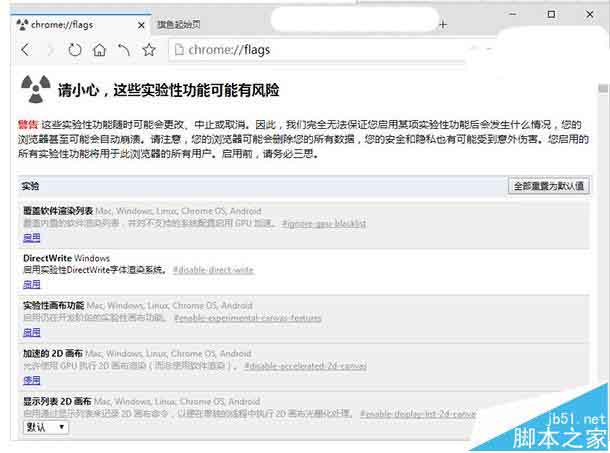Open a new tab with plus button
Screen dimensions: 610x453
[x=443, y=25]
